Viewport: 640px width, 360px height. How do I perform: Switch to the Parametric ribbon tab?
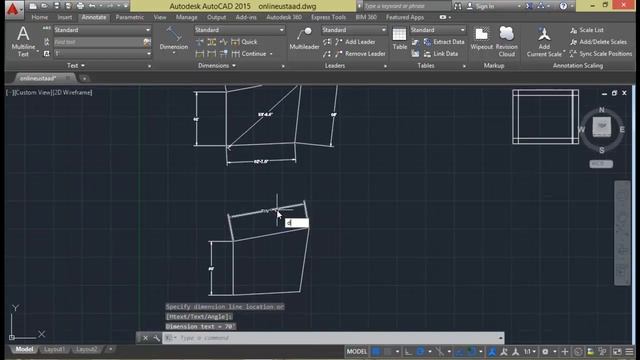pos(129,17)
